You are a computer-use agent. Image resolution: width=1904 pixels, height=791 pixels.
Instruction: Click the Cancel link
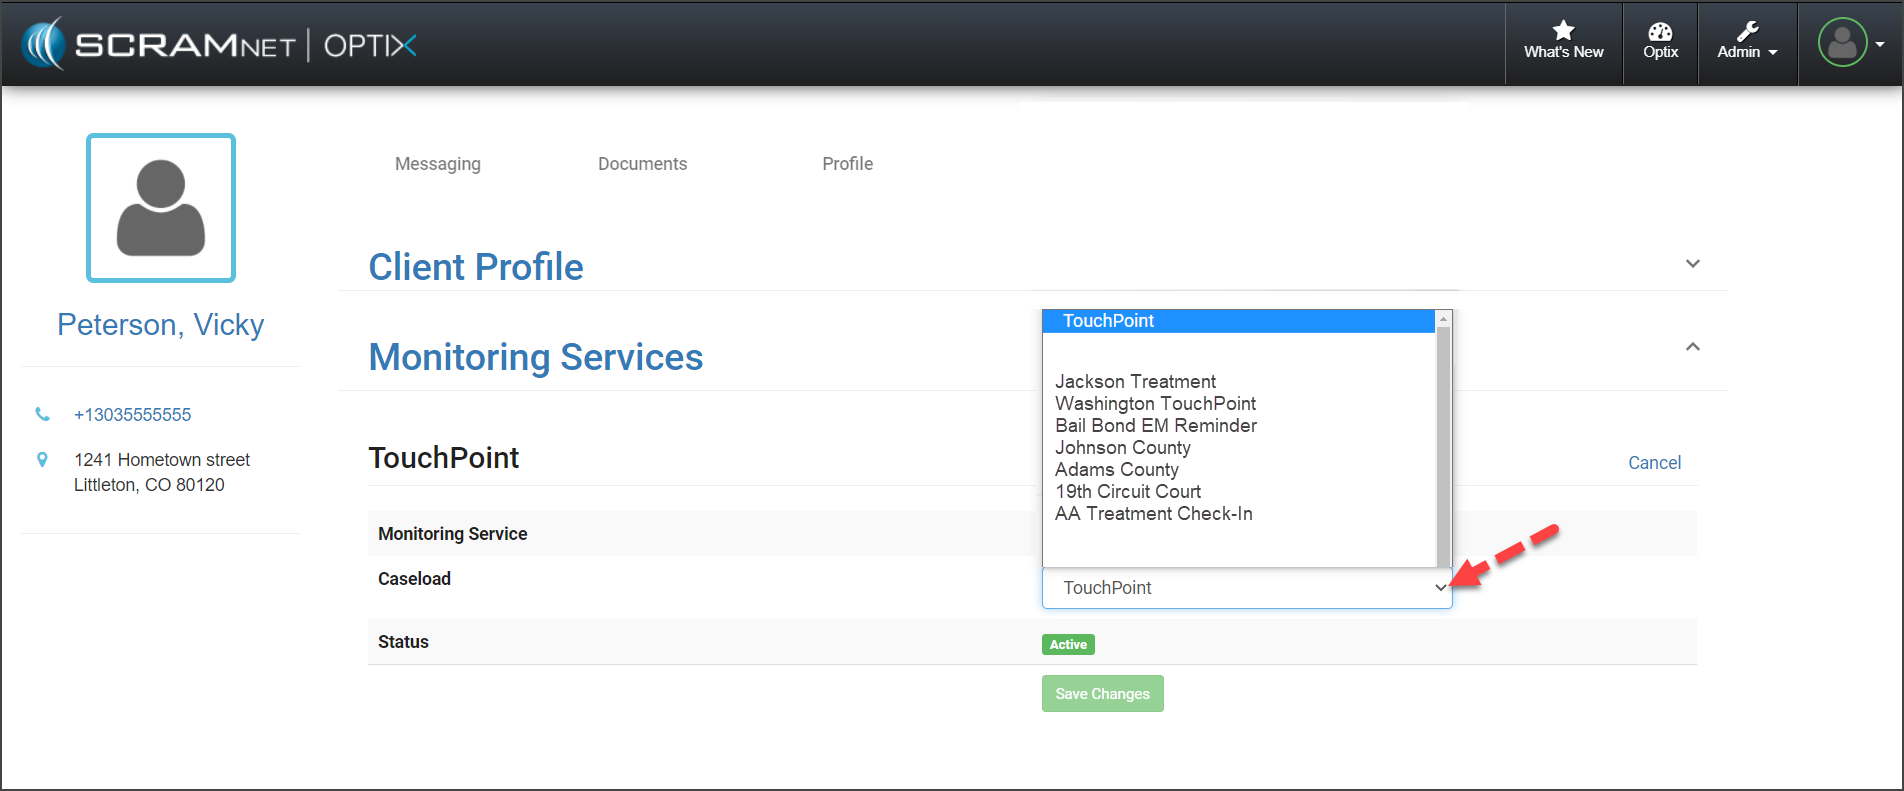[x=1654, y=463]
